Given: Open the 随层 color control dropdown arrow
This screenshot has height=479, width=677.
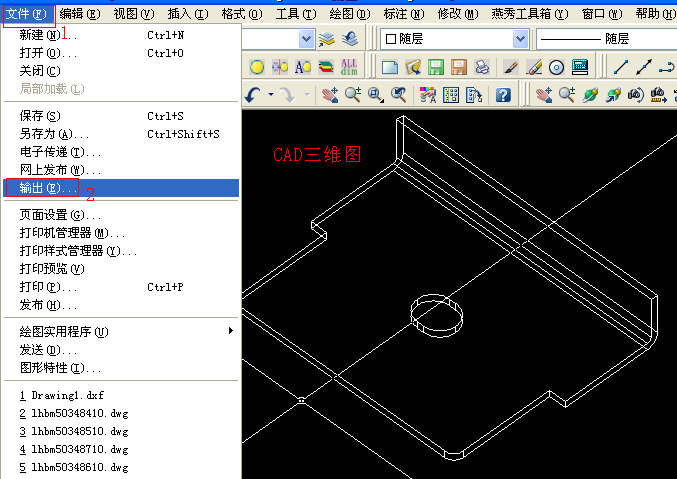Looking at the screenshot, I should tap(521, 39).
